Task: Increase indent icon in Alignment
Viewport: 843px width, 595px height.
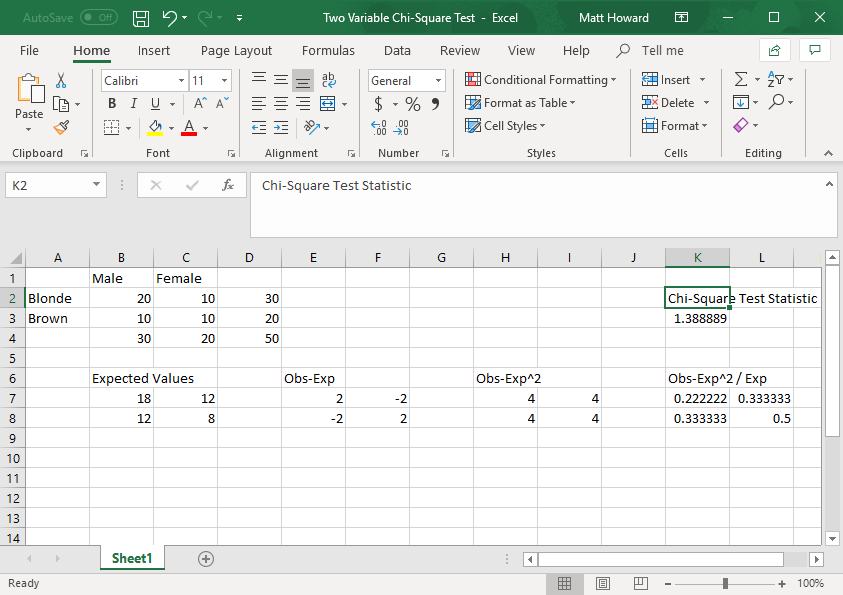Action: click(x=281, y=127)
